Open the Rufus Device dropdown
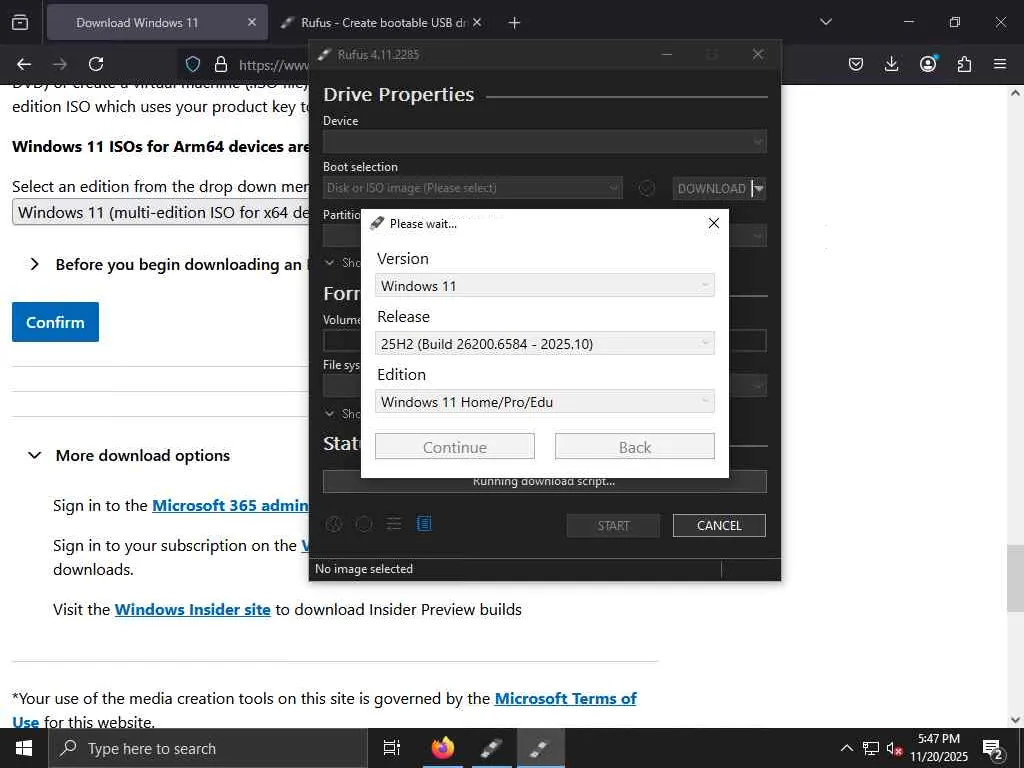The image size is (1024, 768). pyautogui.click(x=545, y=142)
